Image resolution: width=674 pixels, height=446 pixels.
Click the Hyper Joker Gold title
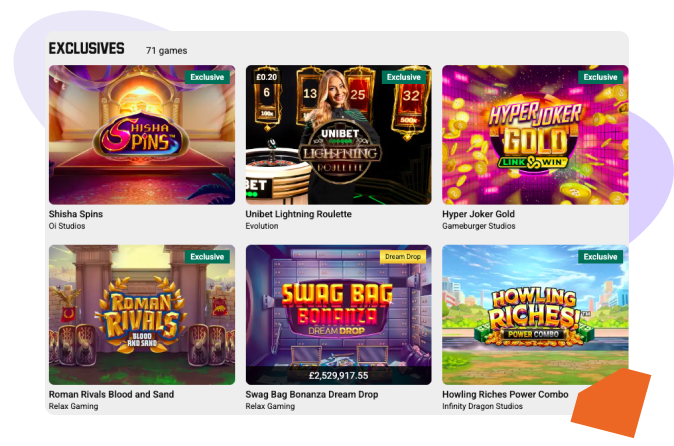(x=478, y=214)
